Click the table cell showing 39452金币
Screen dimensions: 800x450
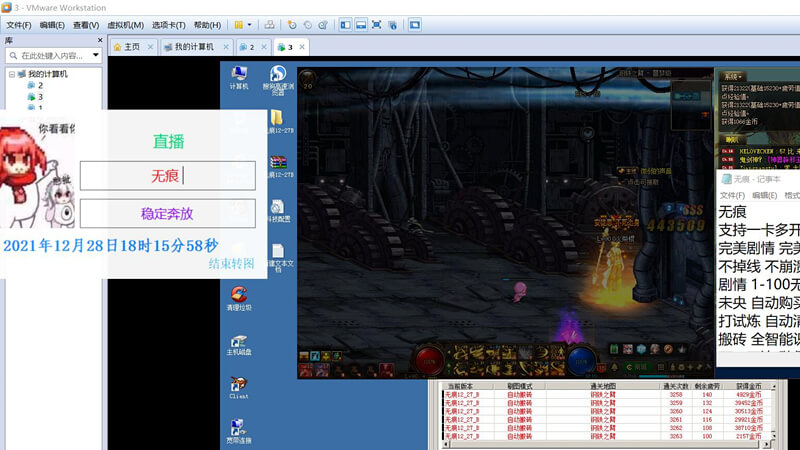tap(748, 403)
